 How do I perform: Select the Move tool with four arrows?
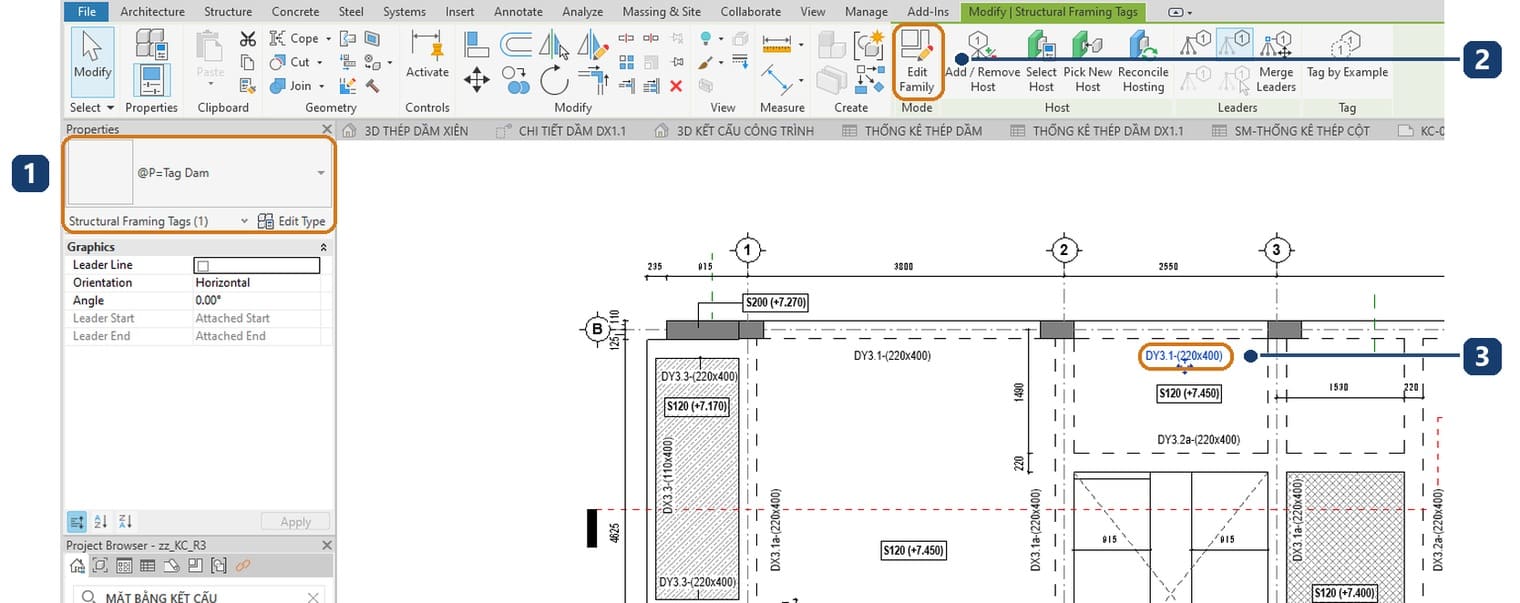pos(477,80)
